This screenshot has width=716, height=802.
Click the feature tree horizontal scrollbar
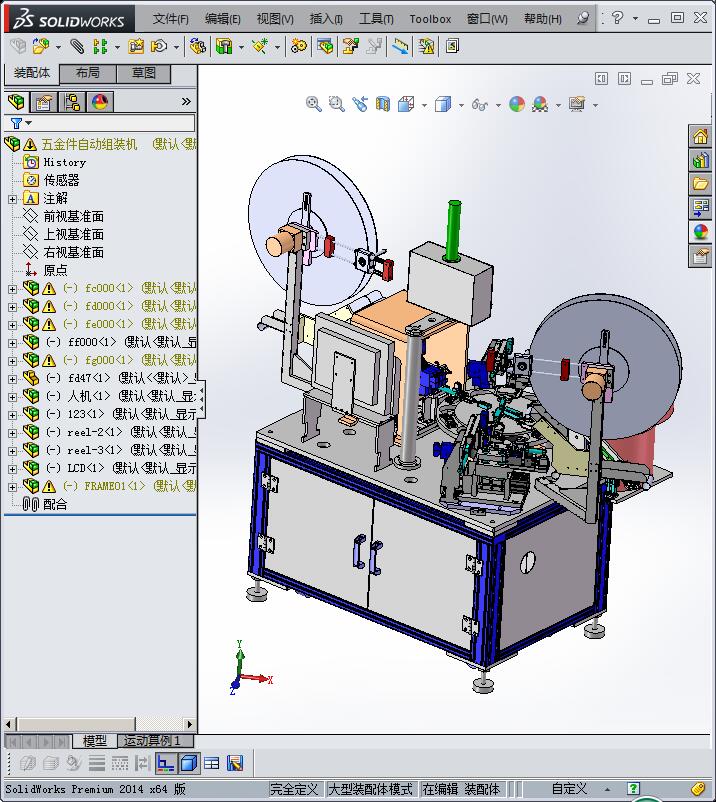77,724
